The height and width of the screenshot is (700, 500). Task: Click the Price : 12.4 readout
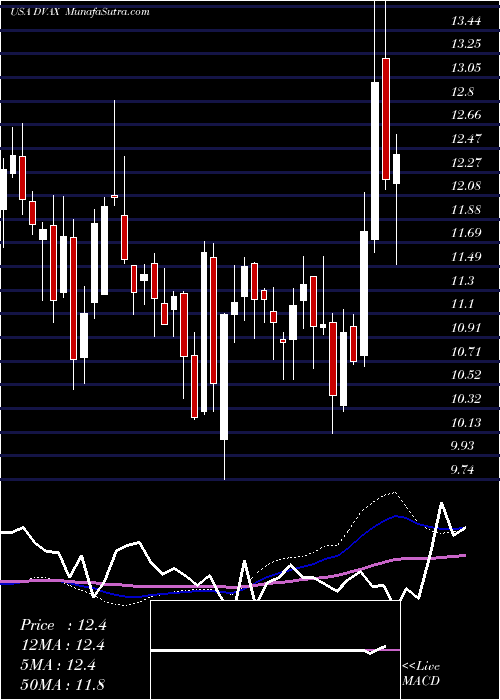pos(63,625)
